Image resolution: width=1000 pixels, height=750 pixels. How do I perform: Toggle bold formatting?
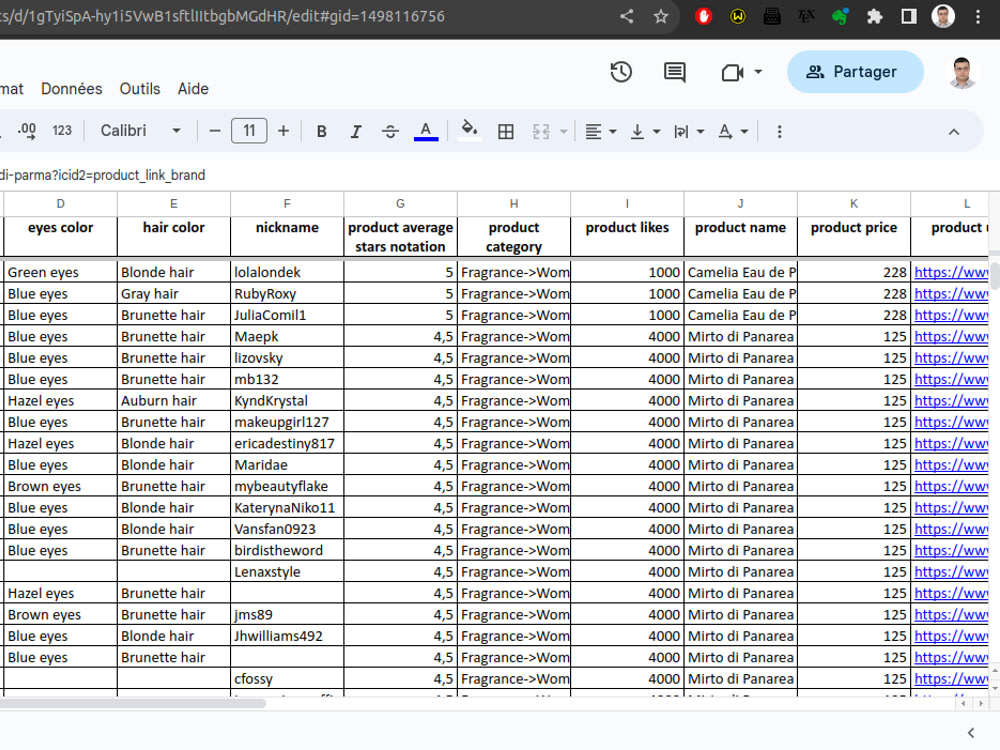321,131
